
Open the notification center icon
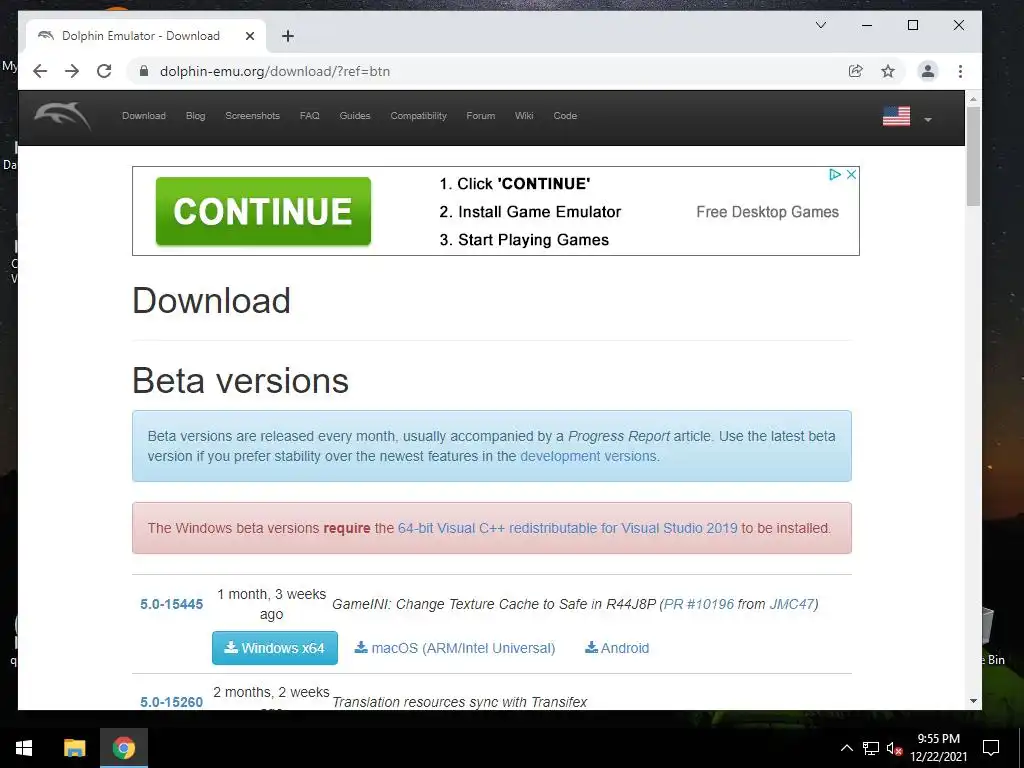(991, 748)
